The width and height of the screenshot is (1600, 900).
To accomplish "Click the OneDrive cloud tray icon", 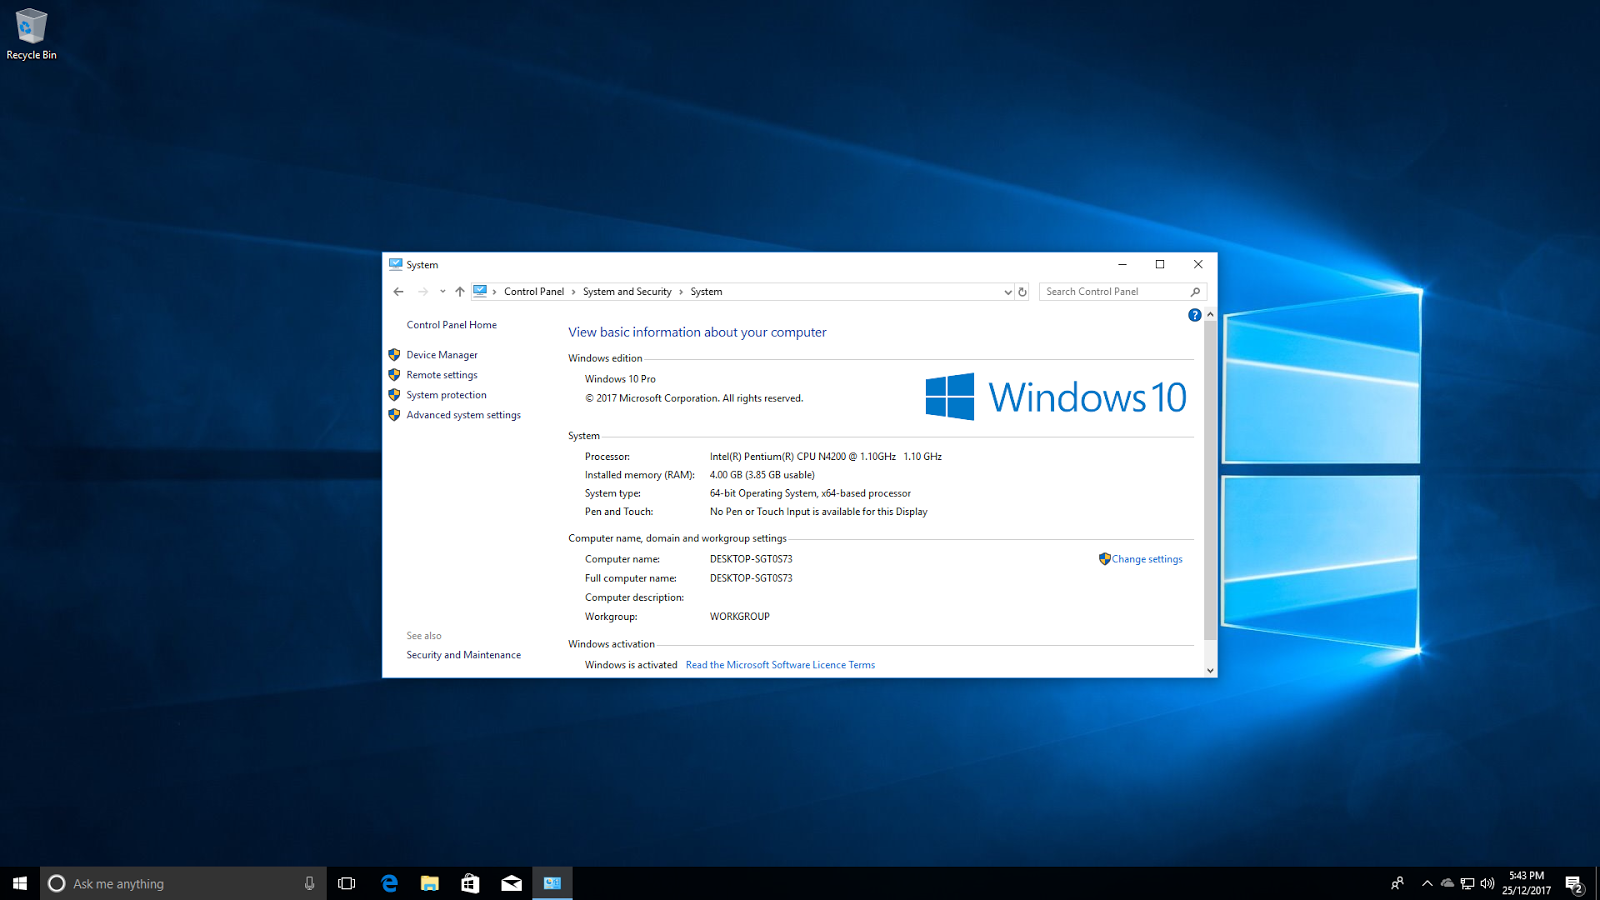I will [x=1447, y=883].
